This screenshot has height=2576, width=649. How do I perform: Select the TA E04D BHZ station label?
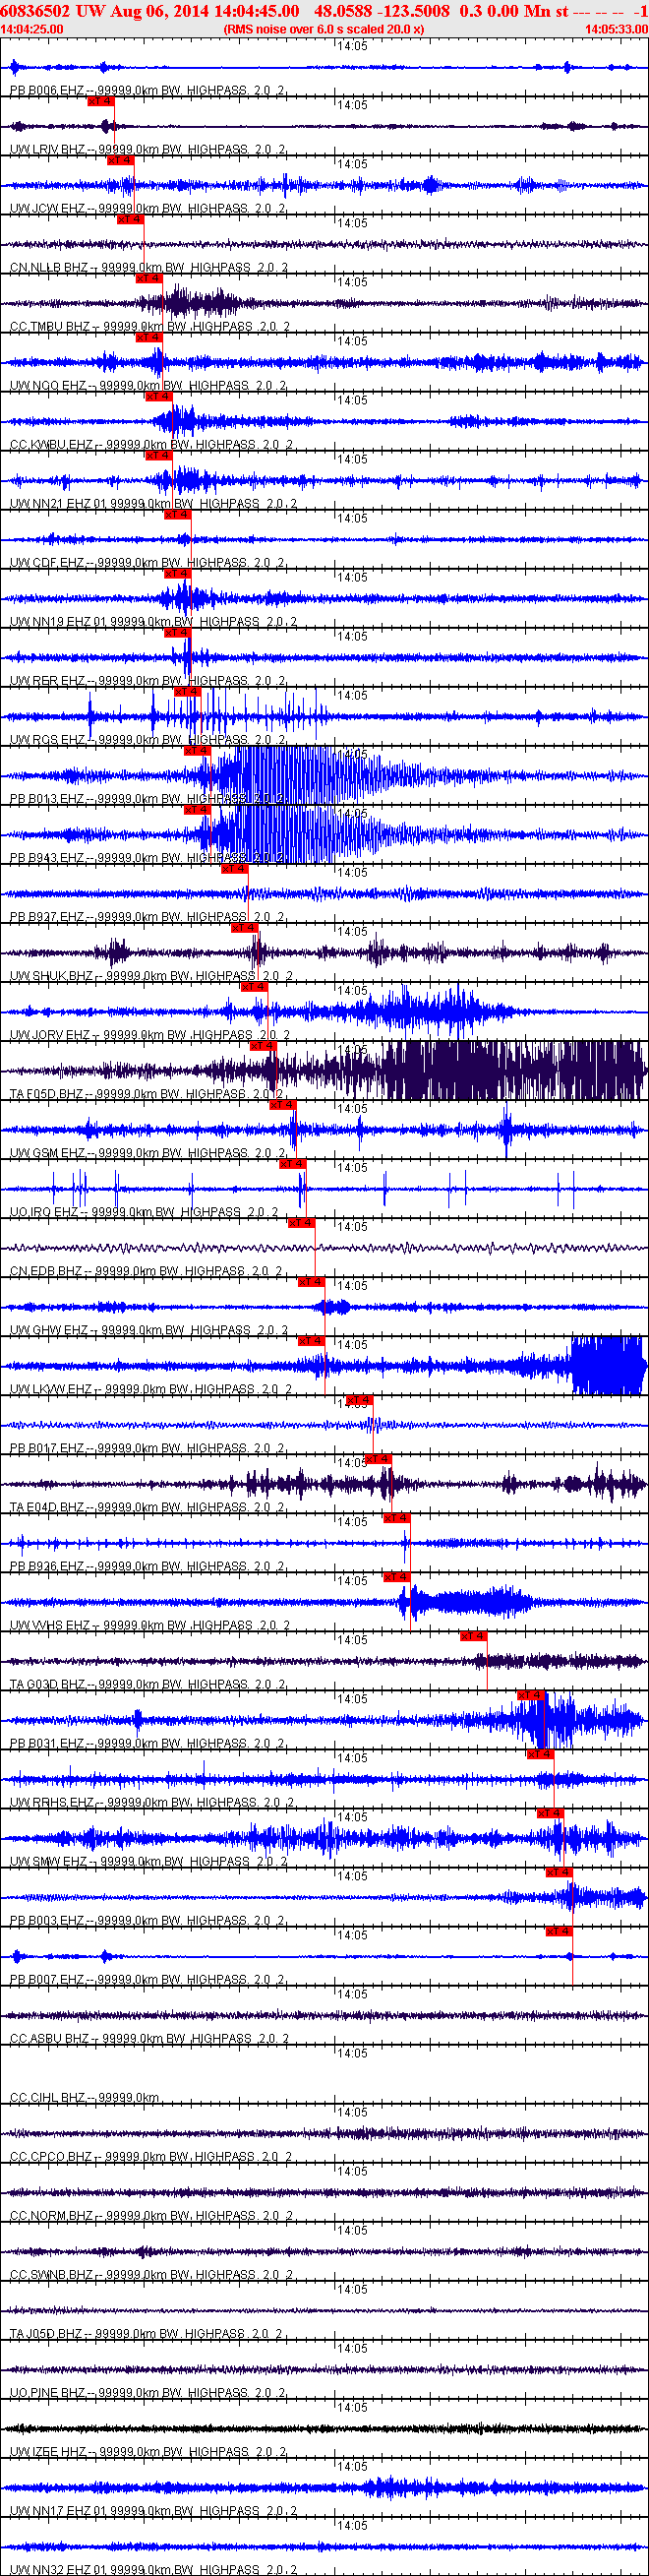(147, 1507)
